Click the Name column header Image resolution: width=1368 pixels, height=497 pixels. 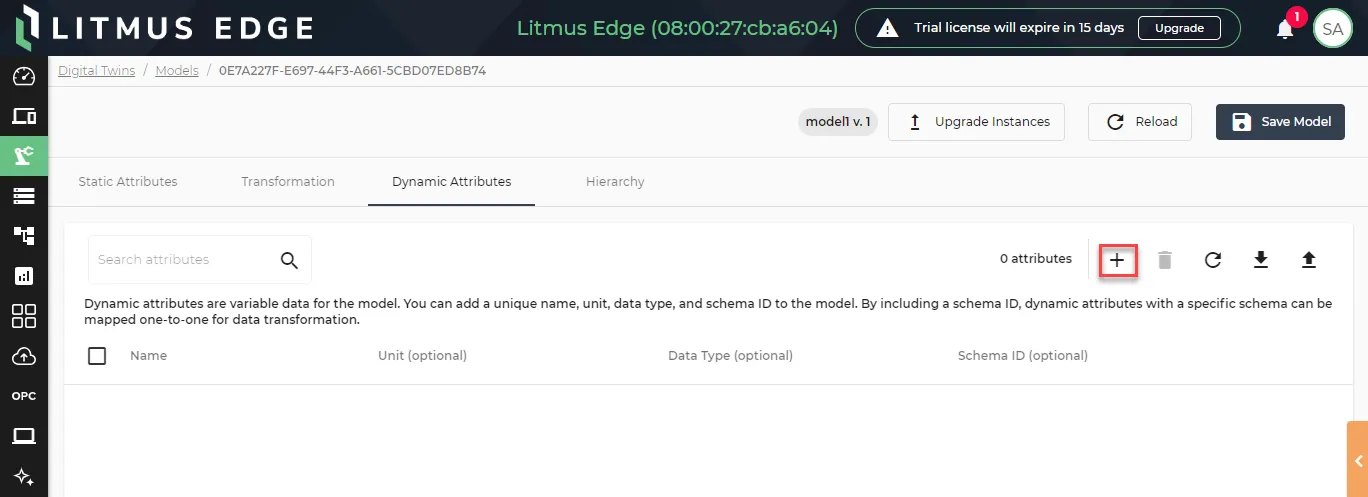[x=149, y=356]
